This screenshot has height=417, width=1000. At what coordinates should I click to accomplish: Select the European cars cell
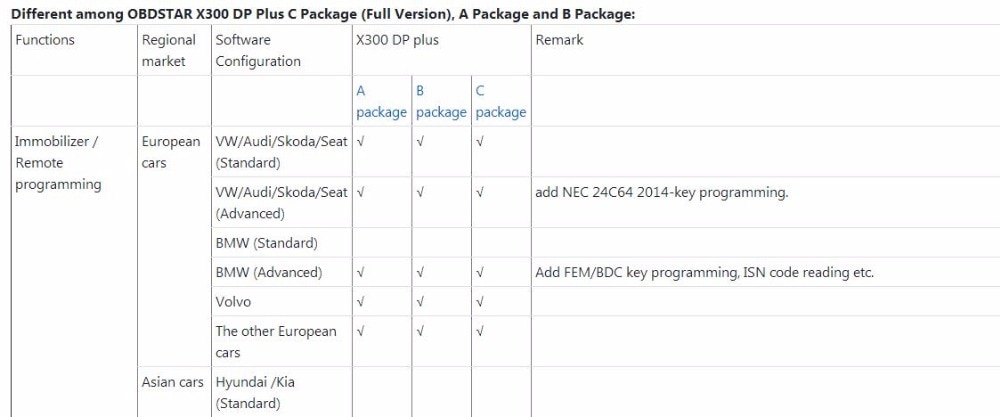coord(170,152)
